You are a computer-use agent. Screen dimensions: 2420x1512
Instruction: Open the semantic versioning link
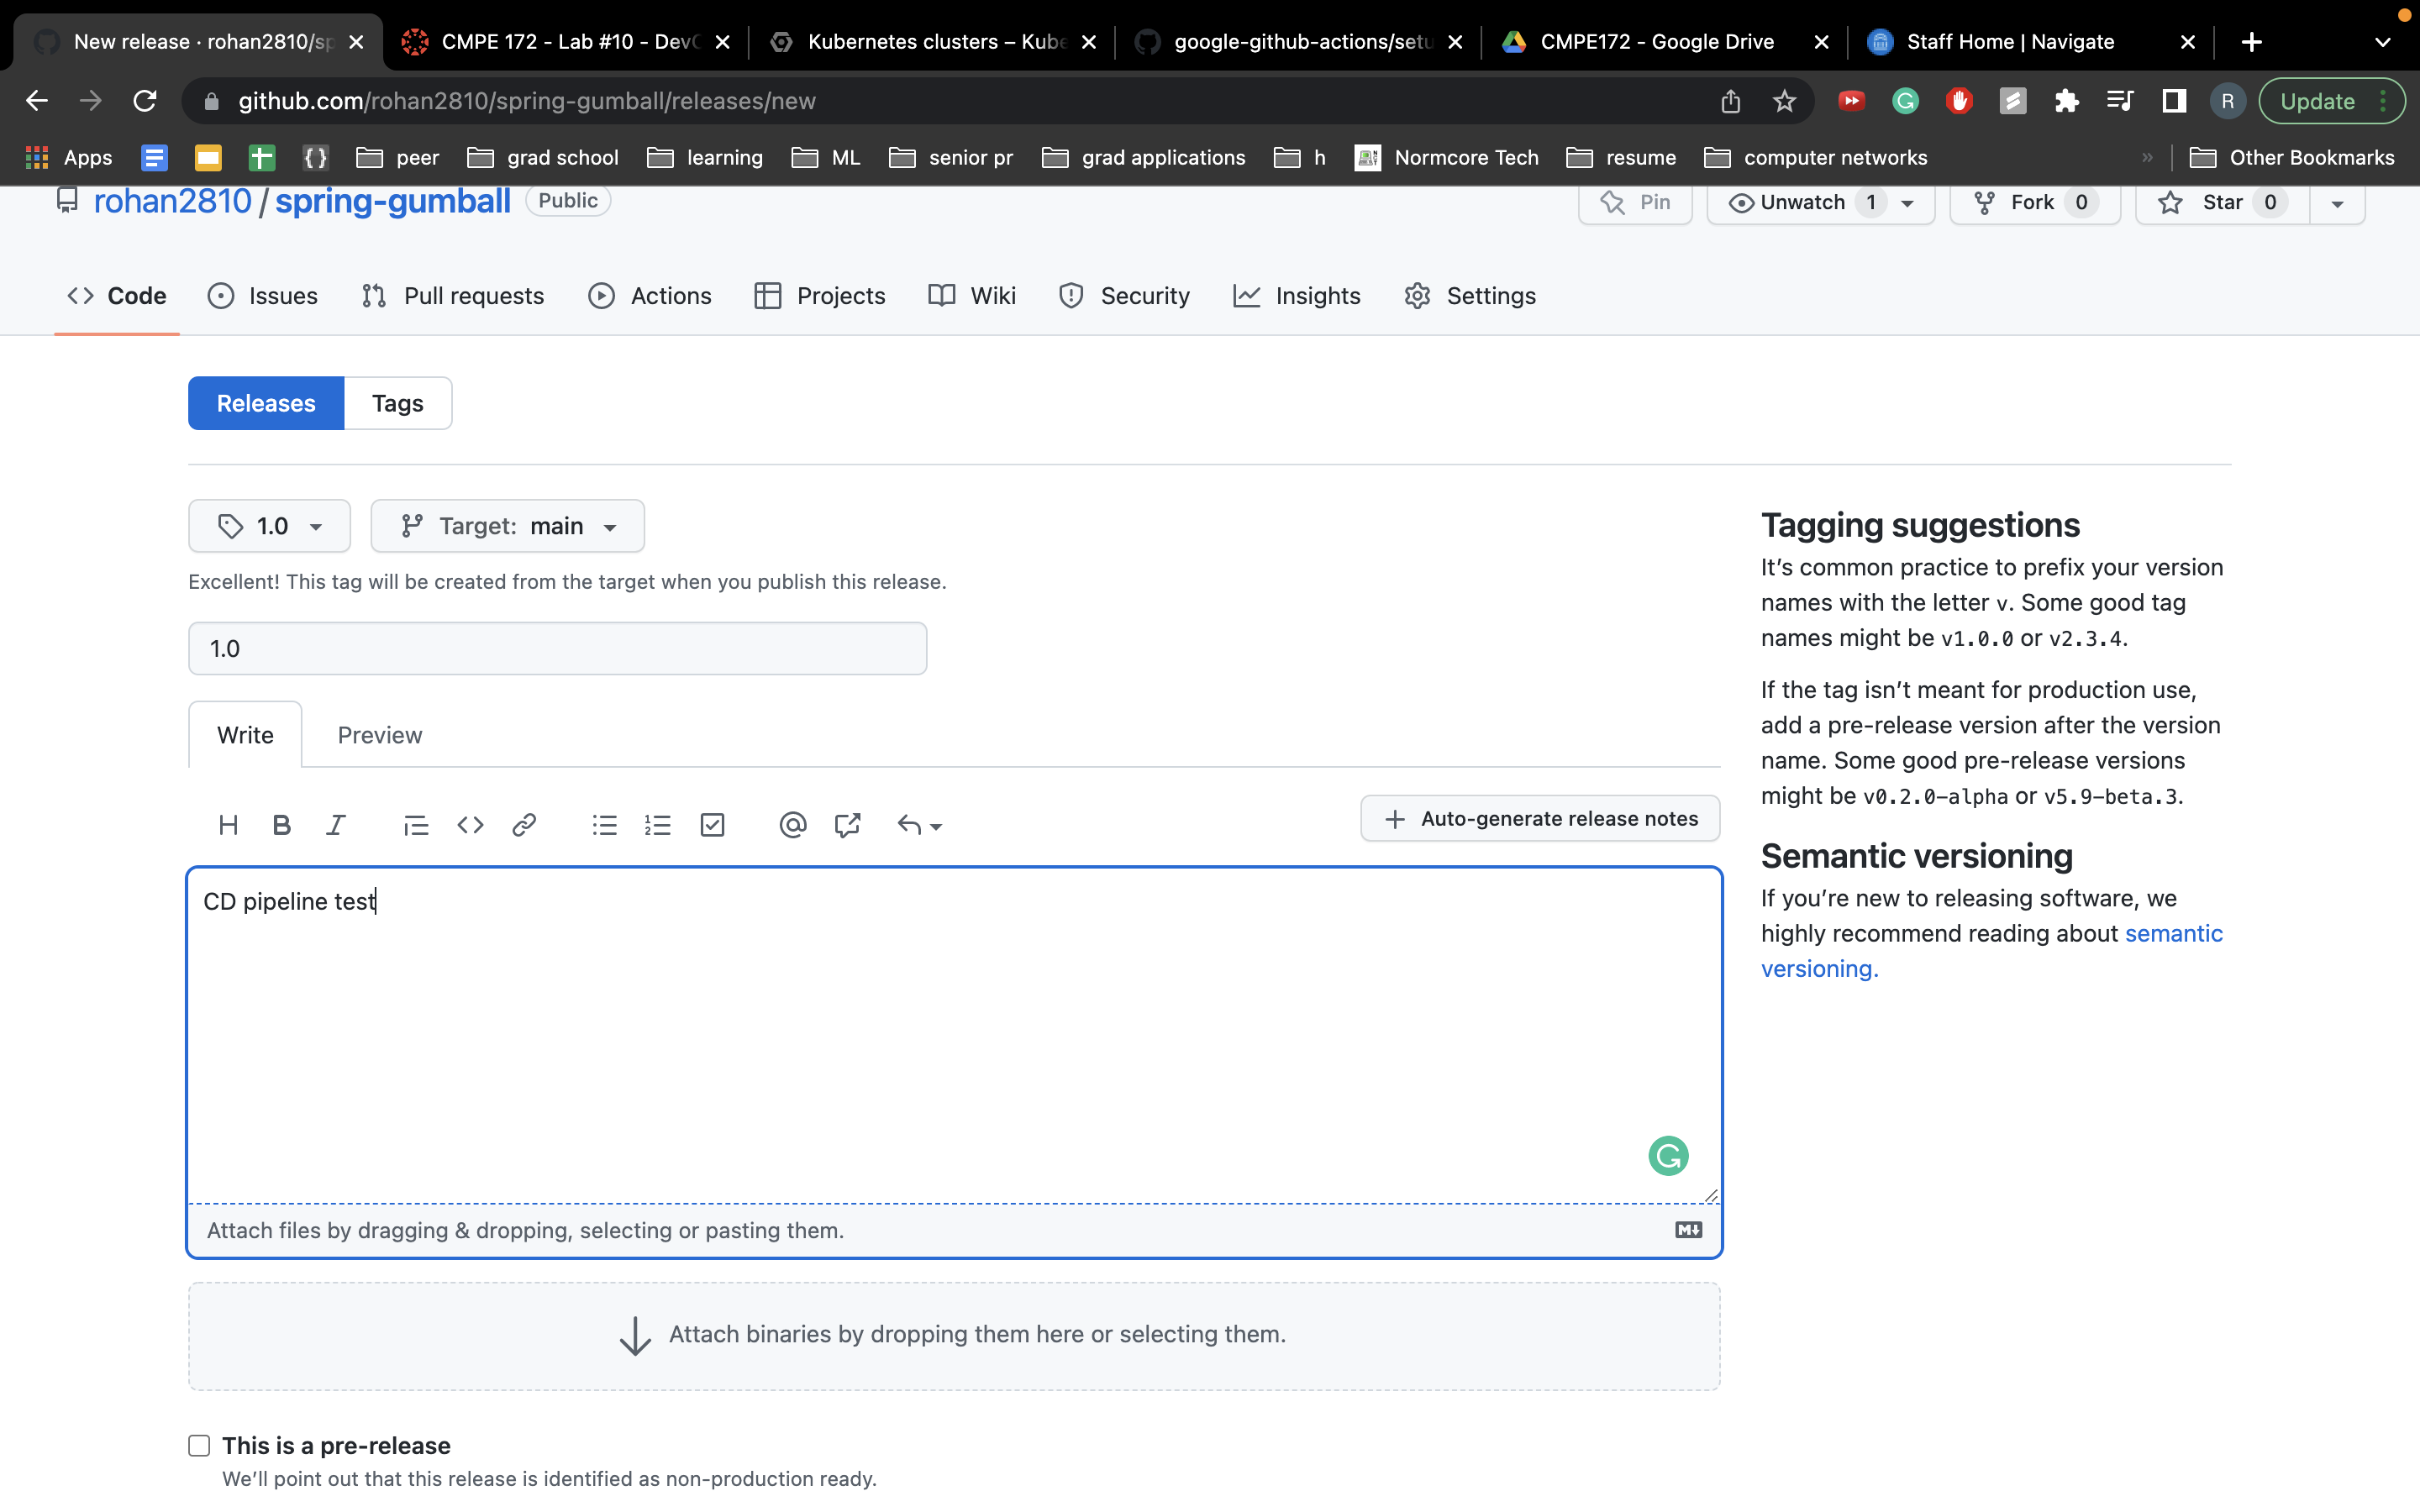(x=2172, y=933)
